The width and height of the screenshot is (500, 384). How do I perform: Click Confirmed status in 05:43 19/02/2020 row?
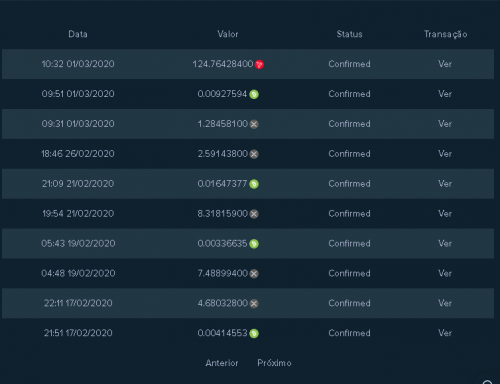pos(349,243)
